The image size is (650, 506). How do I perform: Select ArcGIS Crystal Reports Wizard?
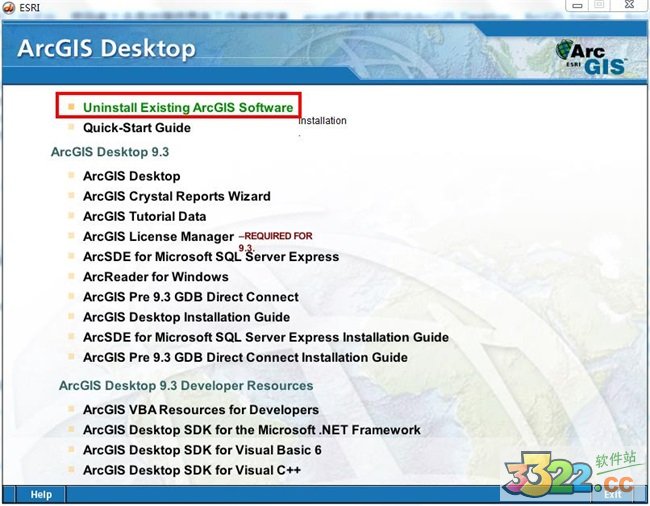tap(177, 196)
